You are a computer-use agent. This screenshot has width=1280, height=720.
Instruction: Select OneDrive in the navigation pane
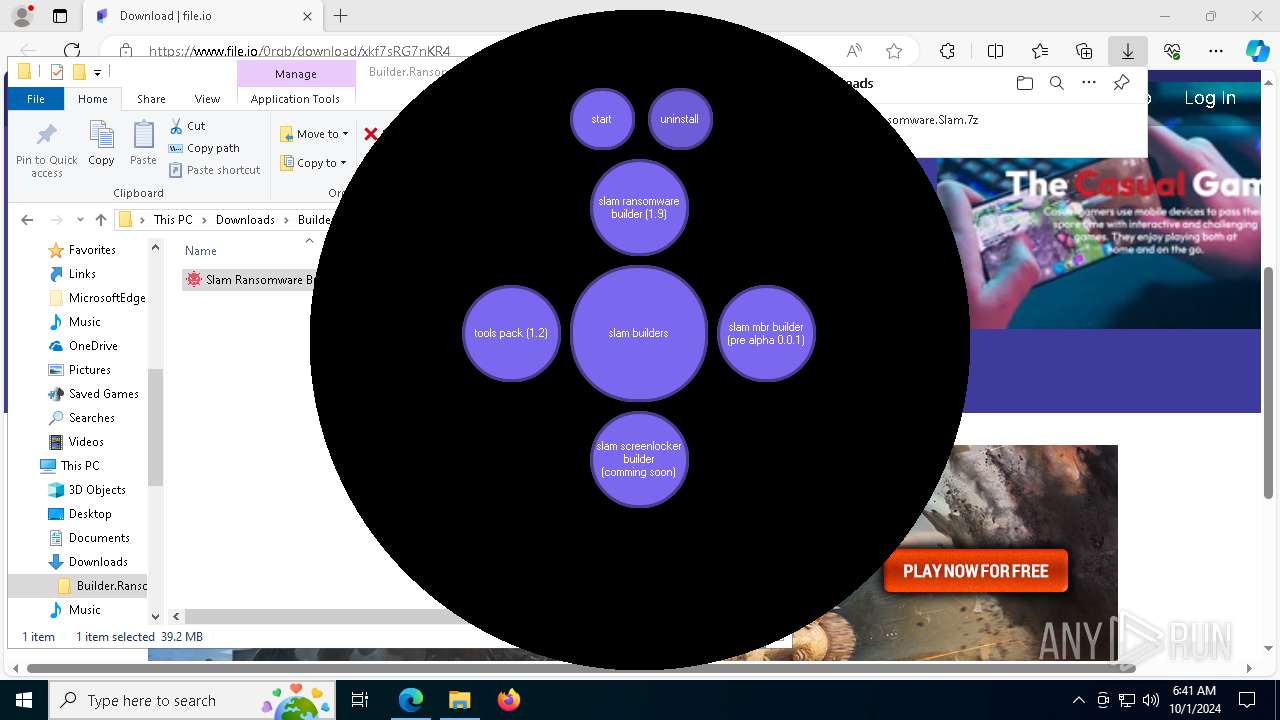[x=93, y=346]
